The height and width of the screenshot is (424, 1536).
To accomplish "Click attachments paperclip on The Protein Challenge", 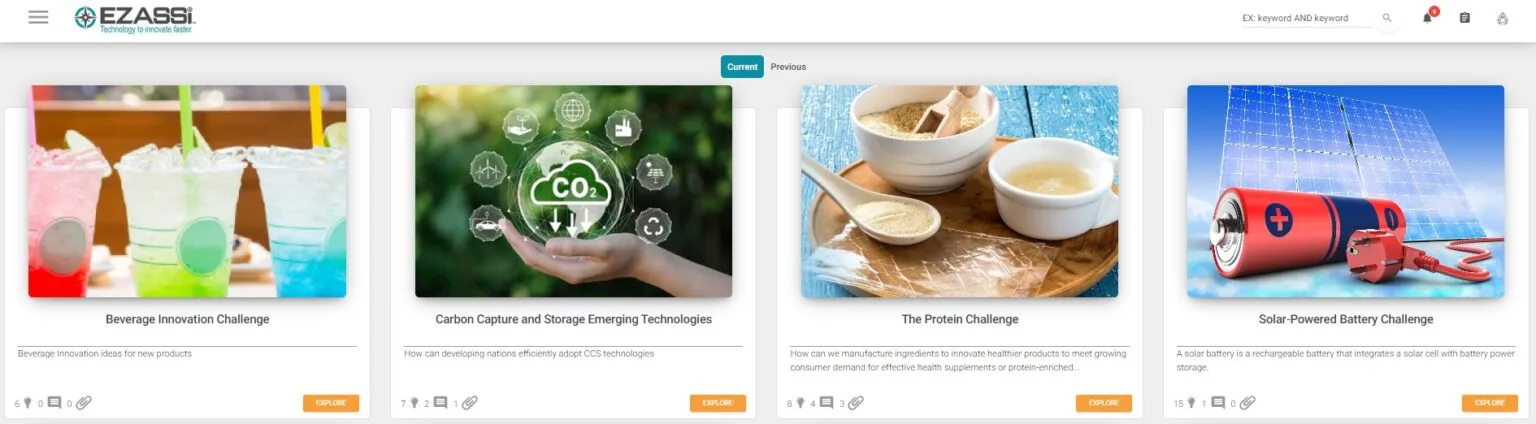I will [856, 403].
